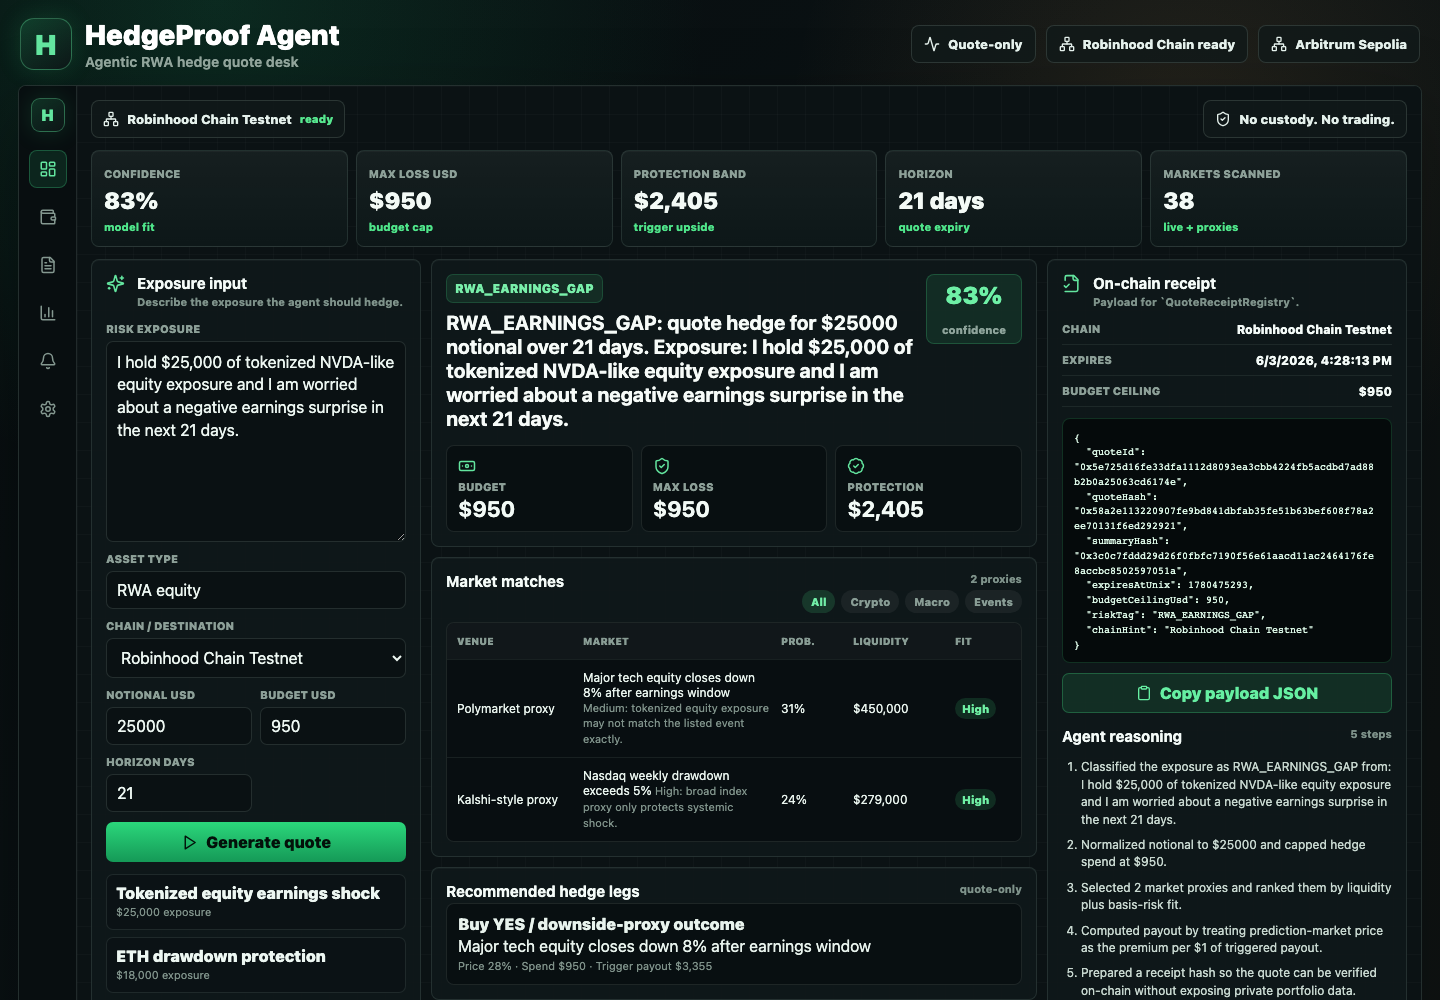Screen dimensions: 1440x1000
Task: Click the Max Loss USD budget cap label
Action: [401, 227]
